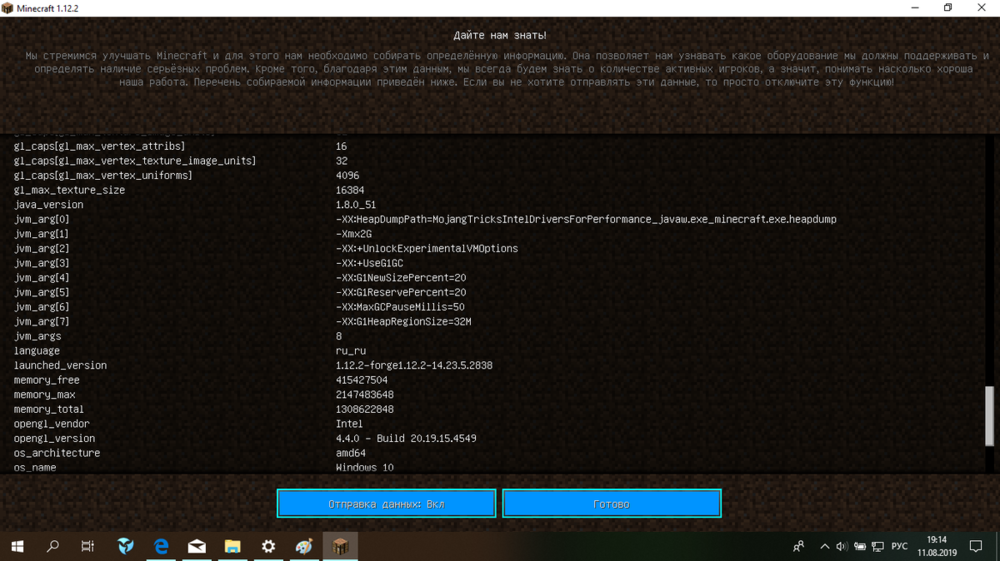Image resolution: width=1000 pixels, height=561 pixels.
Task: Open the Action Center notifications icon
Action: [976, 546]
